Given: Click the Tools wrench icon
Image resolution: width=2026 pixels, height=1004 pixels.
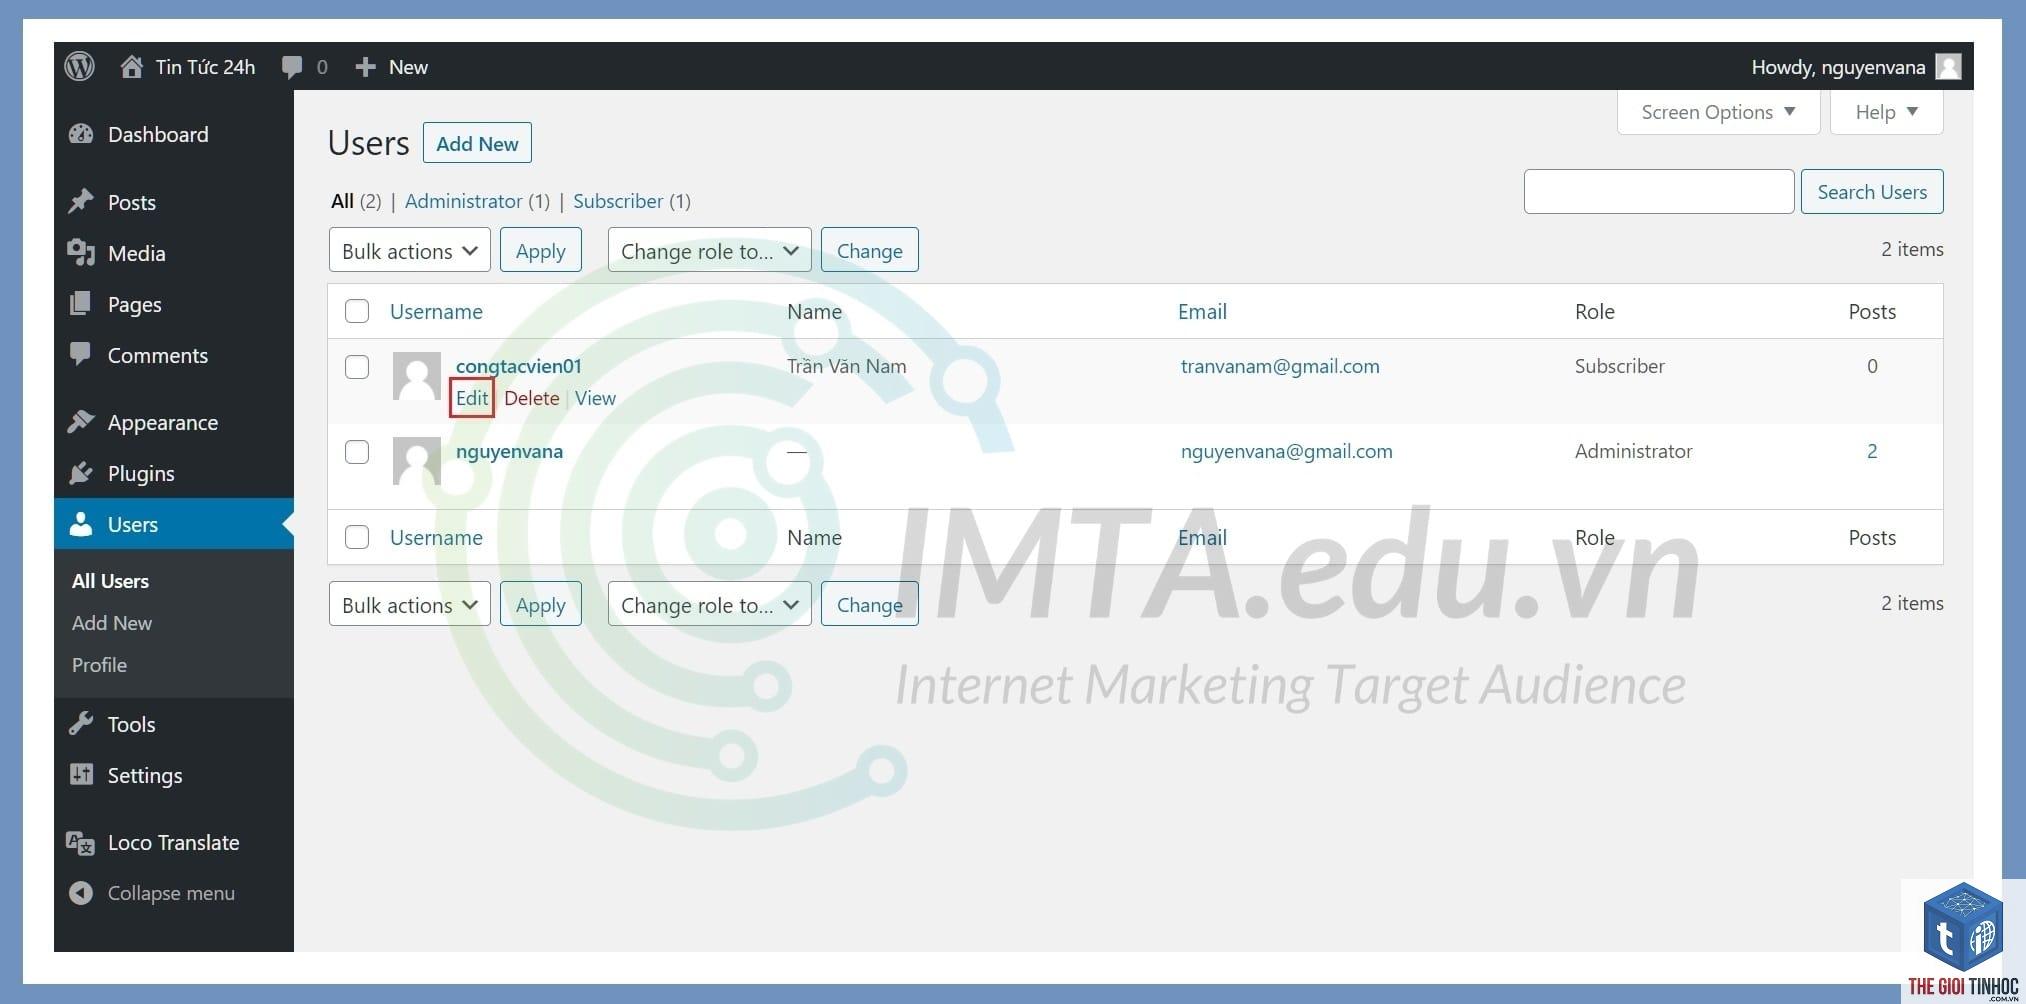Looking at the screenshot, I should point(81,724).
